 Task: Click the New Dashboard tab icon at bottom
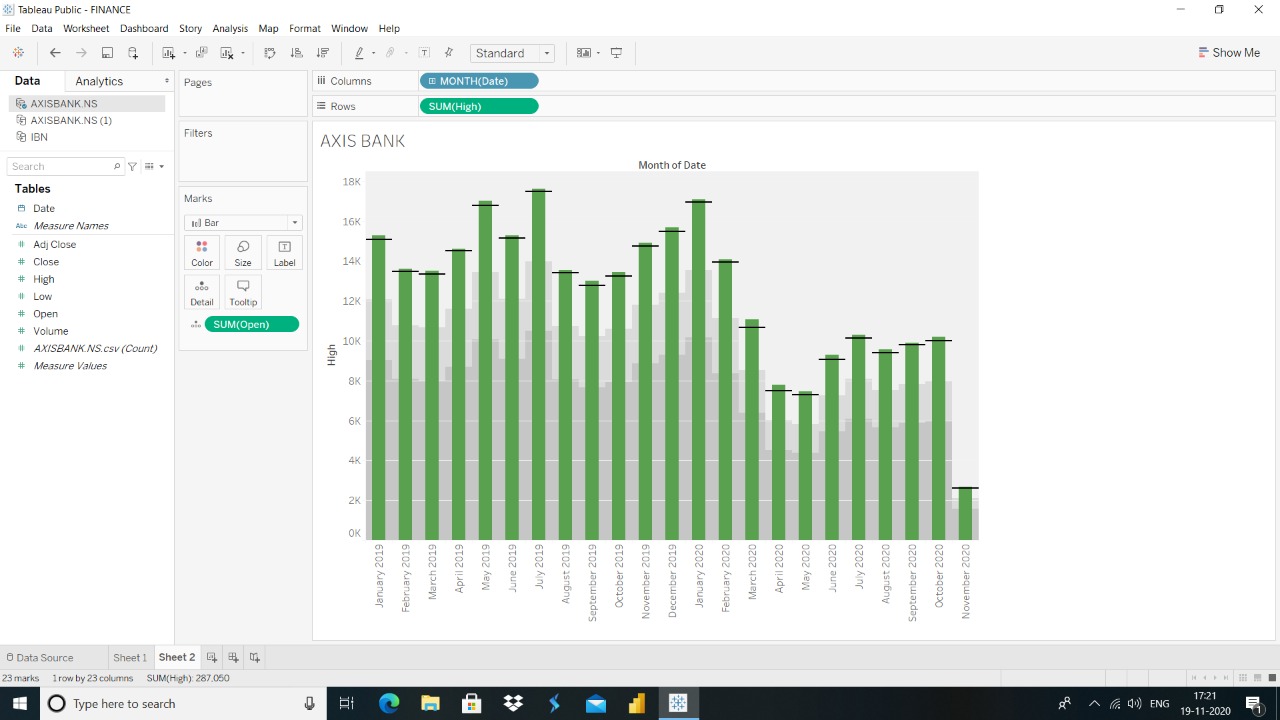pyautogui.click(x=233, y=657)
